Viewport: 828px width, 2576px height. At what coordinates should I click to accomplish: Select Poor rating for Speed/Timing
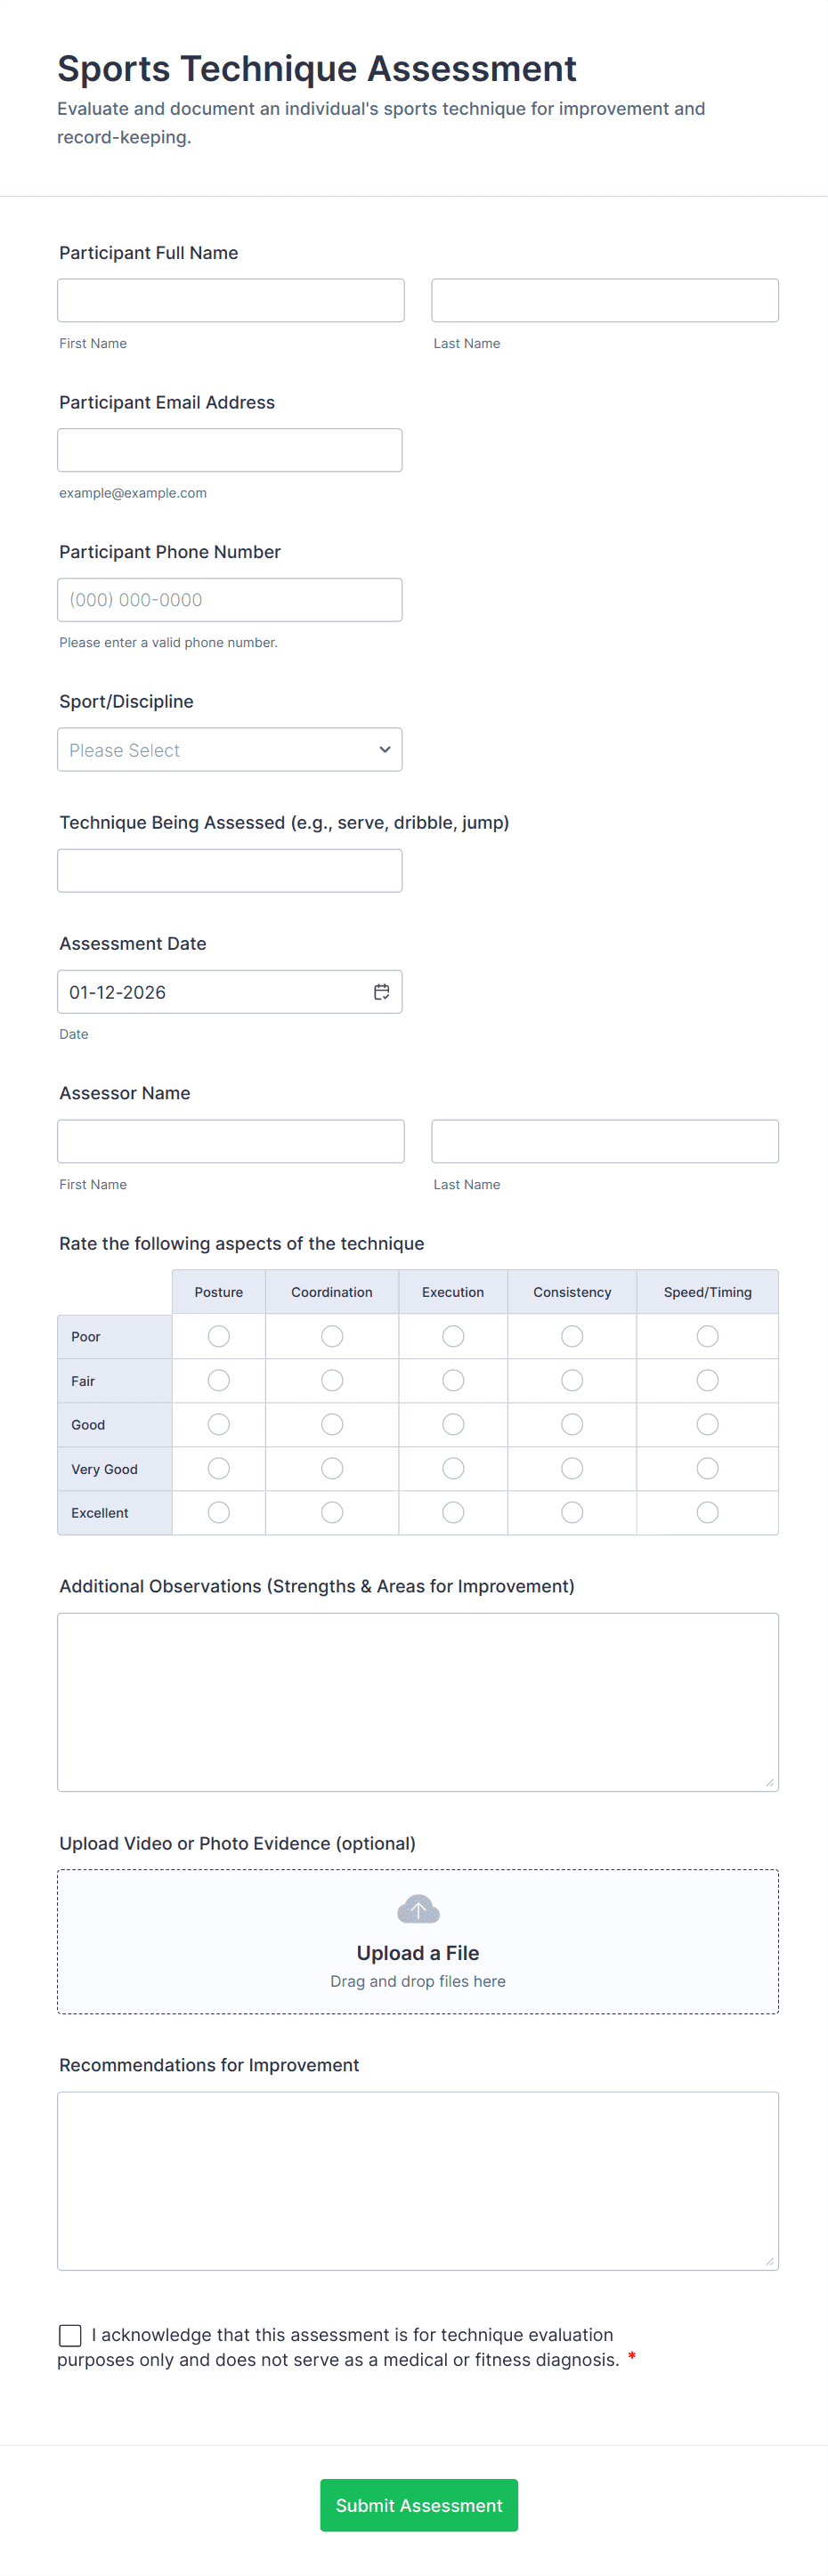[707, 1336]
